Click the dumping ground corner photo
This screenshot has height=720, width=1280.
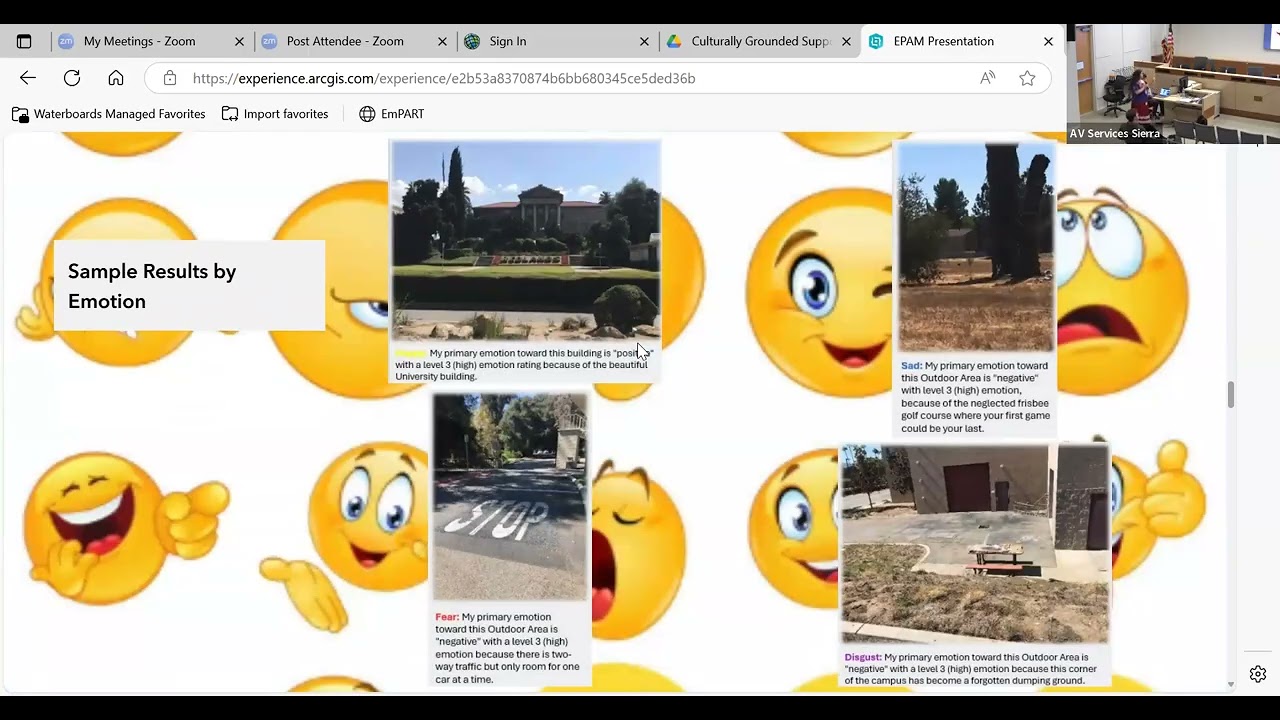tap(976, 544)
